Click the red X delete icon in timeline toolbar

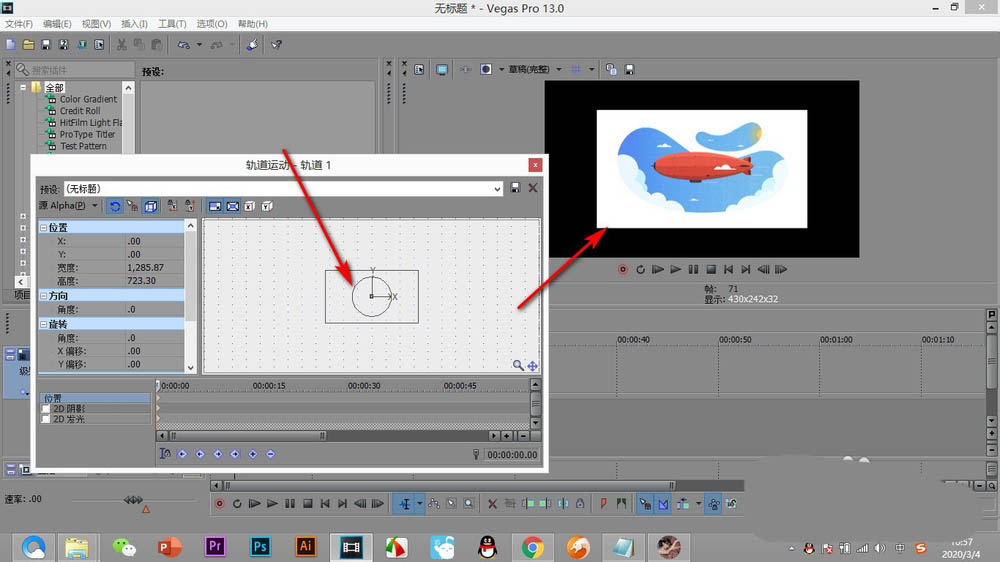[x=492, y=504]
